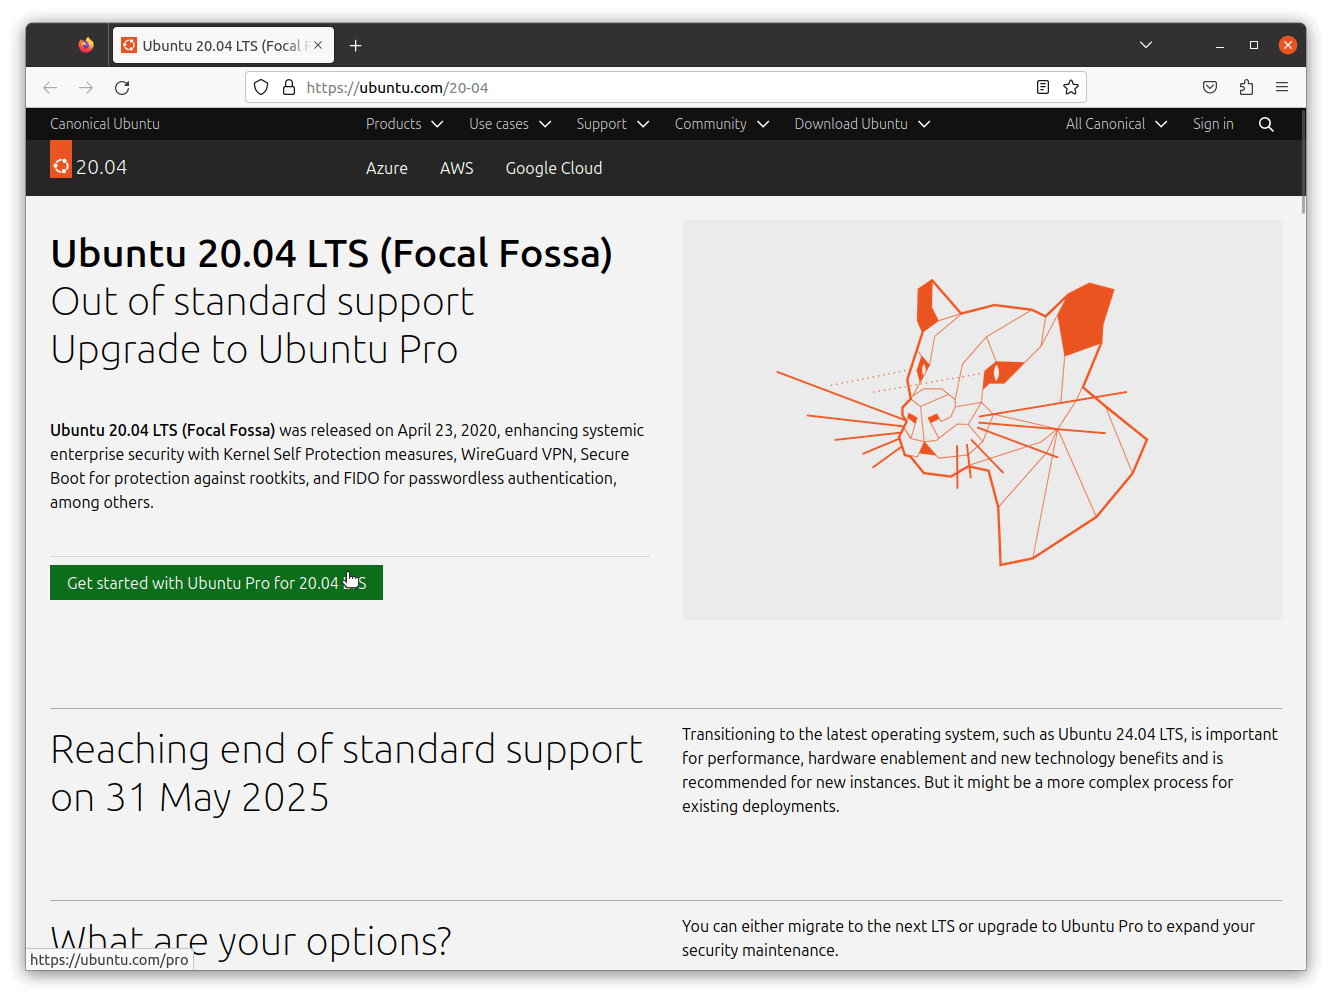The height and width of the screenshot is (999, 1332).
Task: Reload the current page
Action: pos(122,87)
